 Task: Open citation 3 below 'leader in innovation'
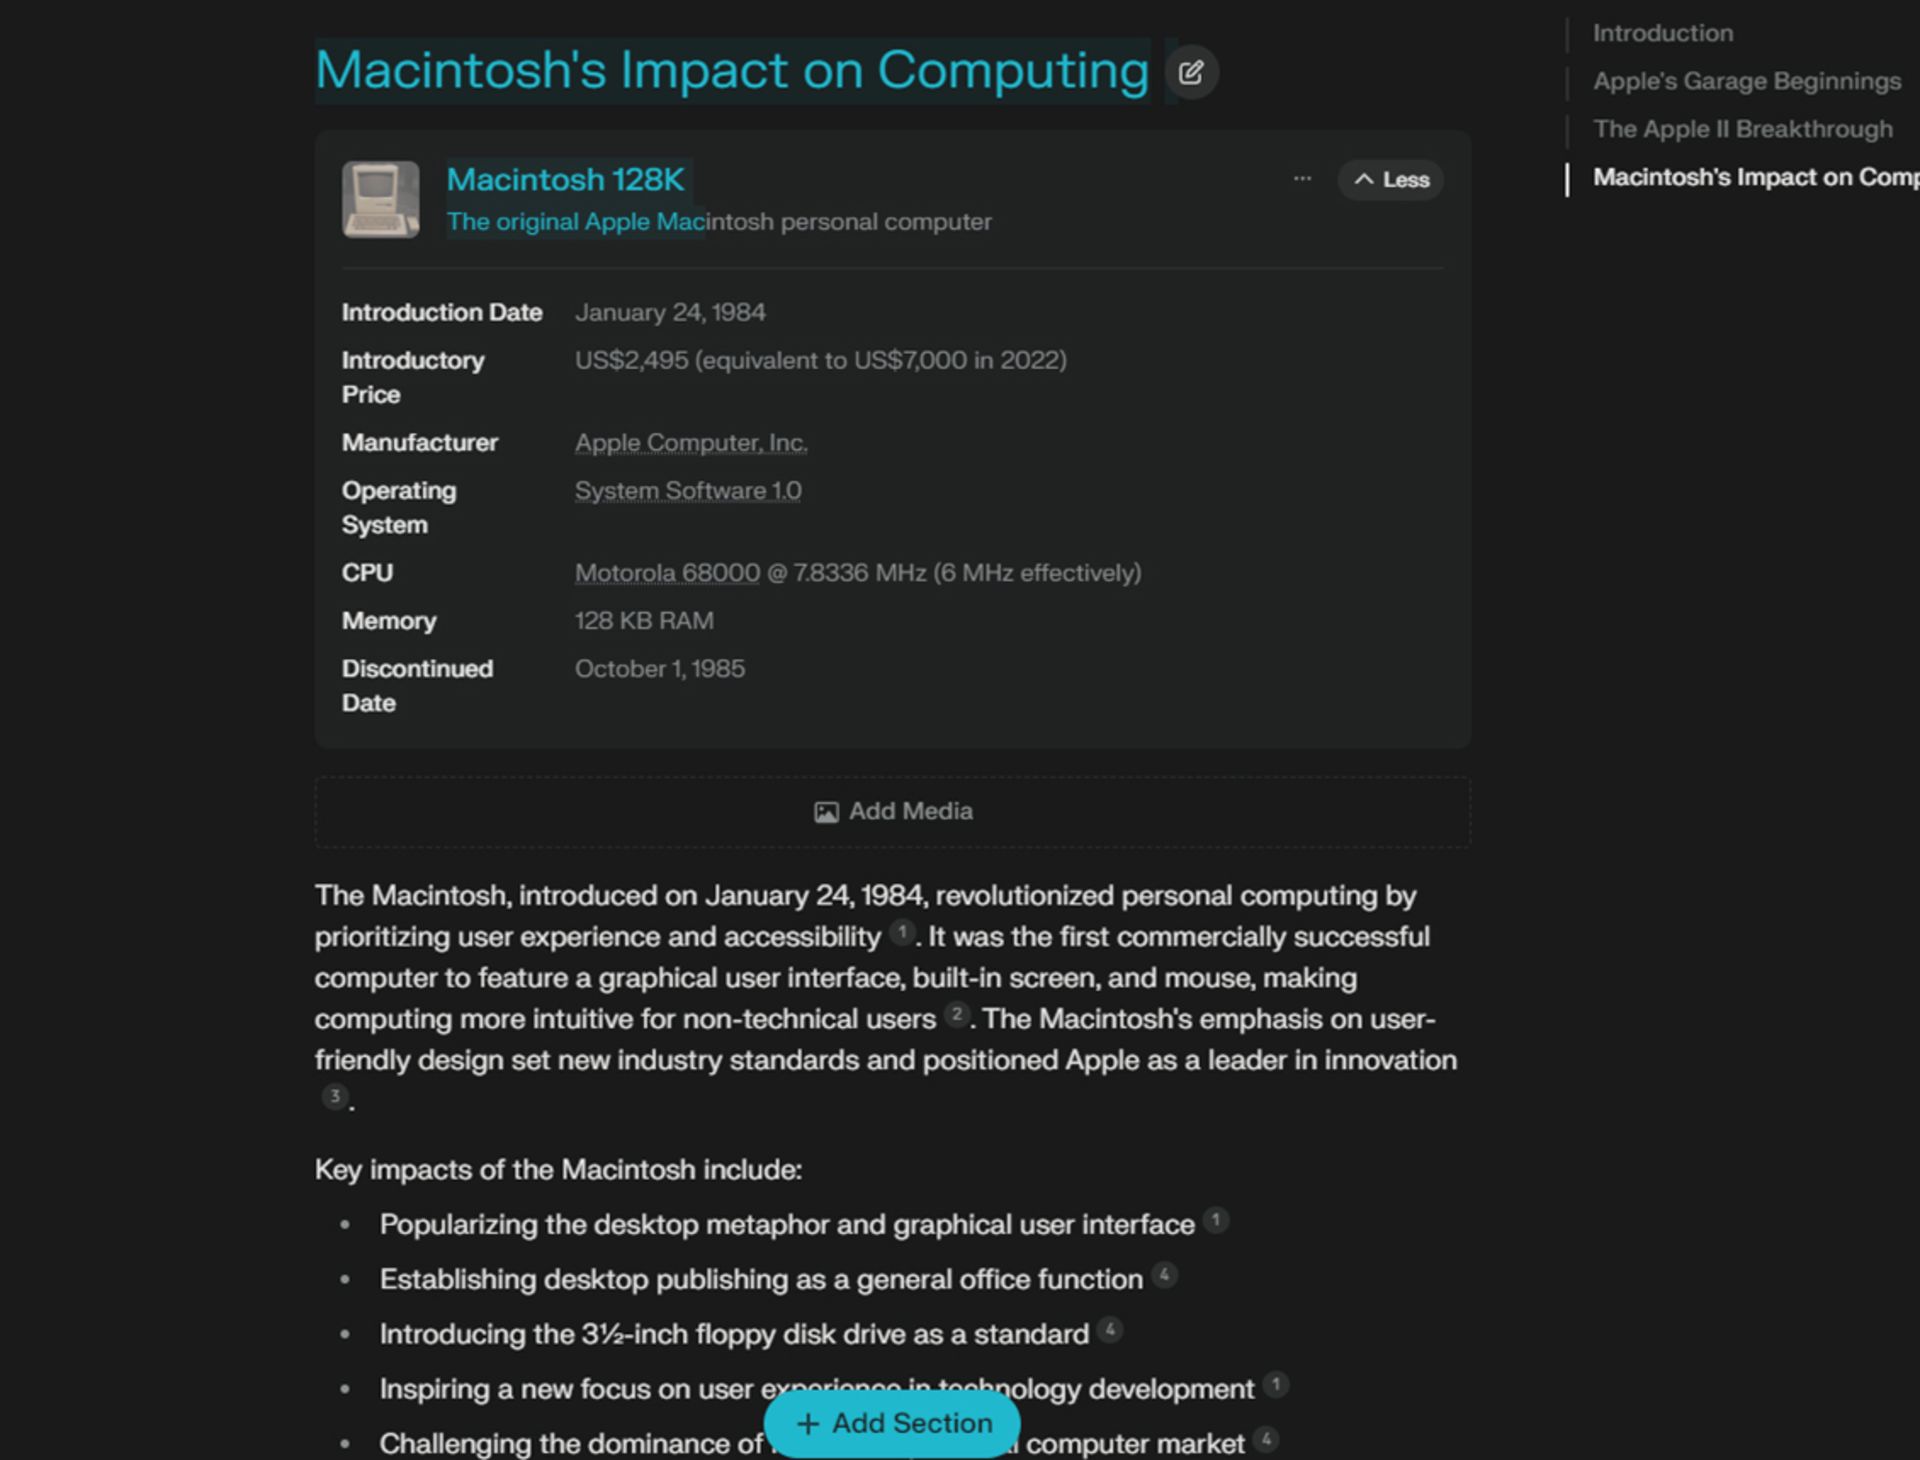click(335, 1096)
